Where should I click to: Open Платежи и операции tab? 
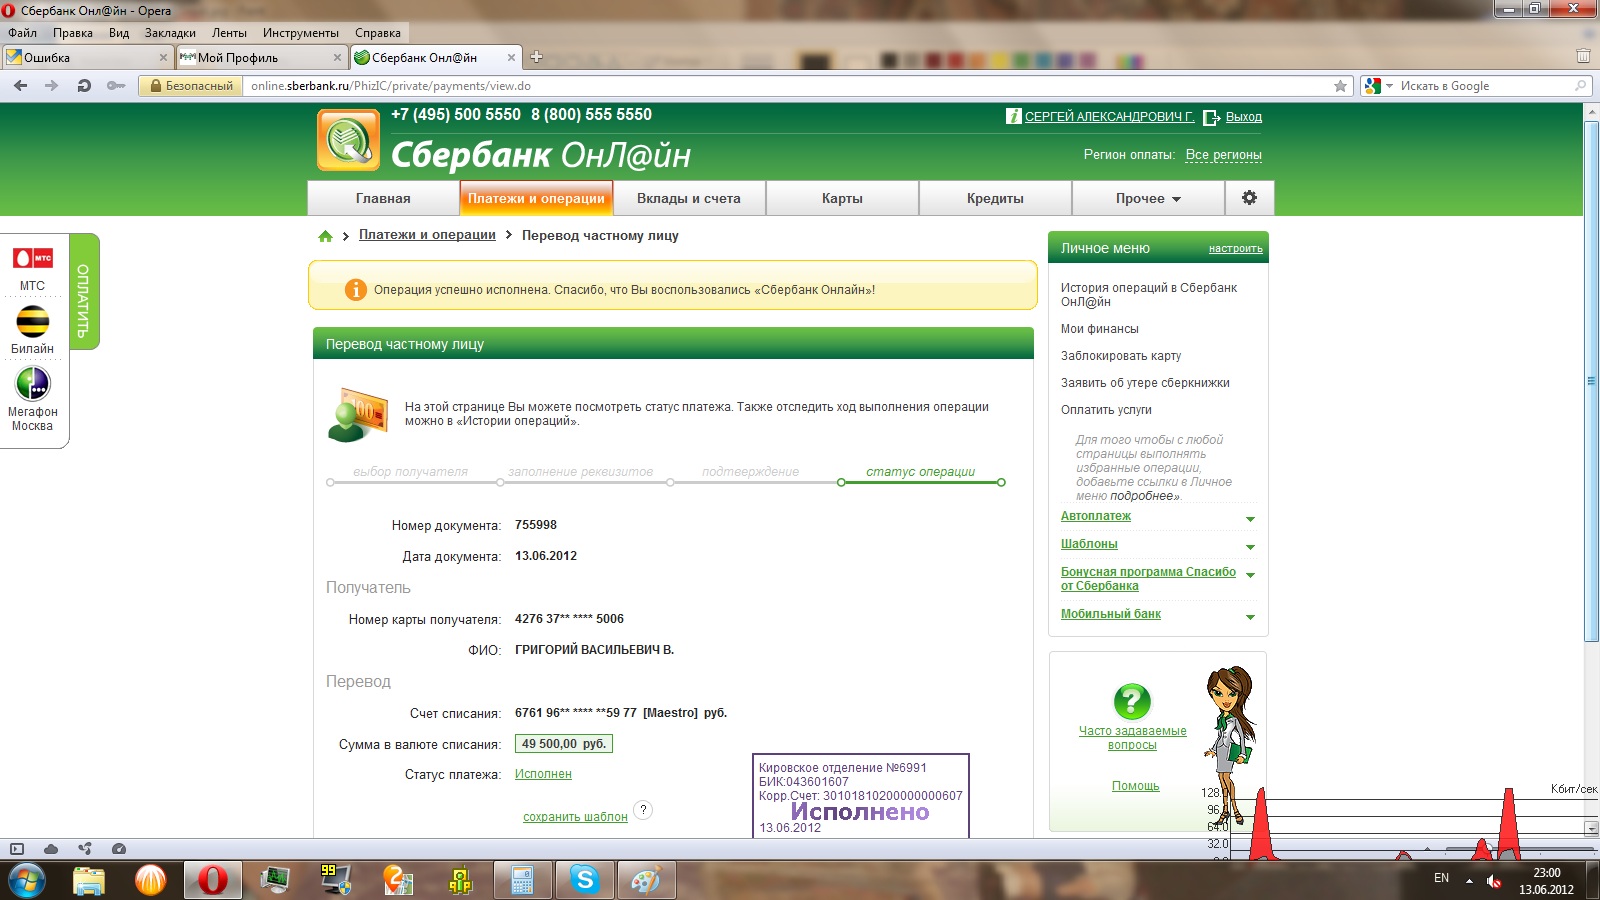536,198
